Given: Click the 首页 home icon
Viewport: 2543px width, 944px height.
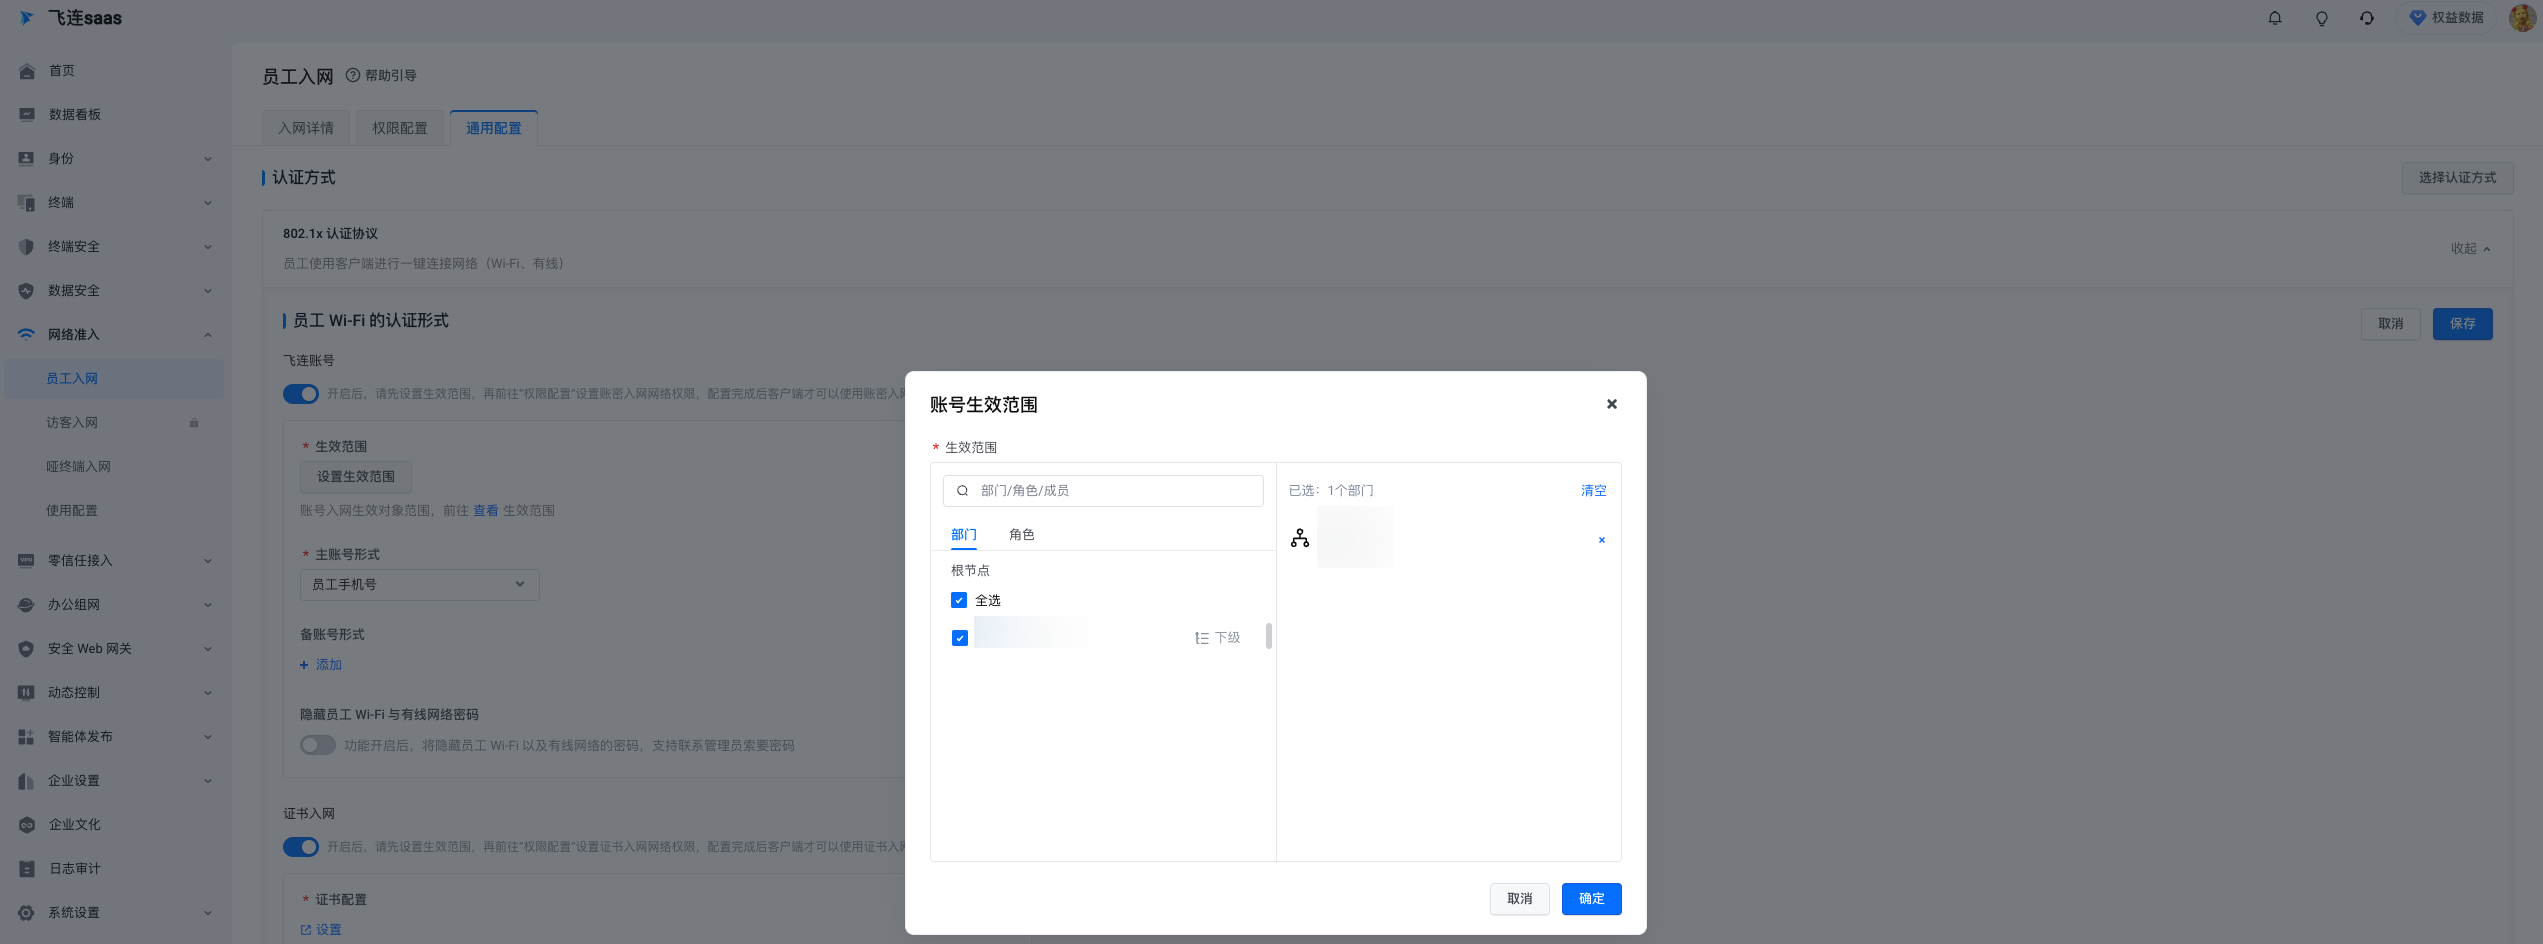Looking at the screenshot, I should click(27, 71).
